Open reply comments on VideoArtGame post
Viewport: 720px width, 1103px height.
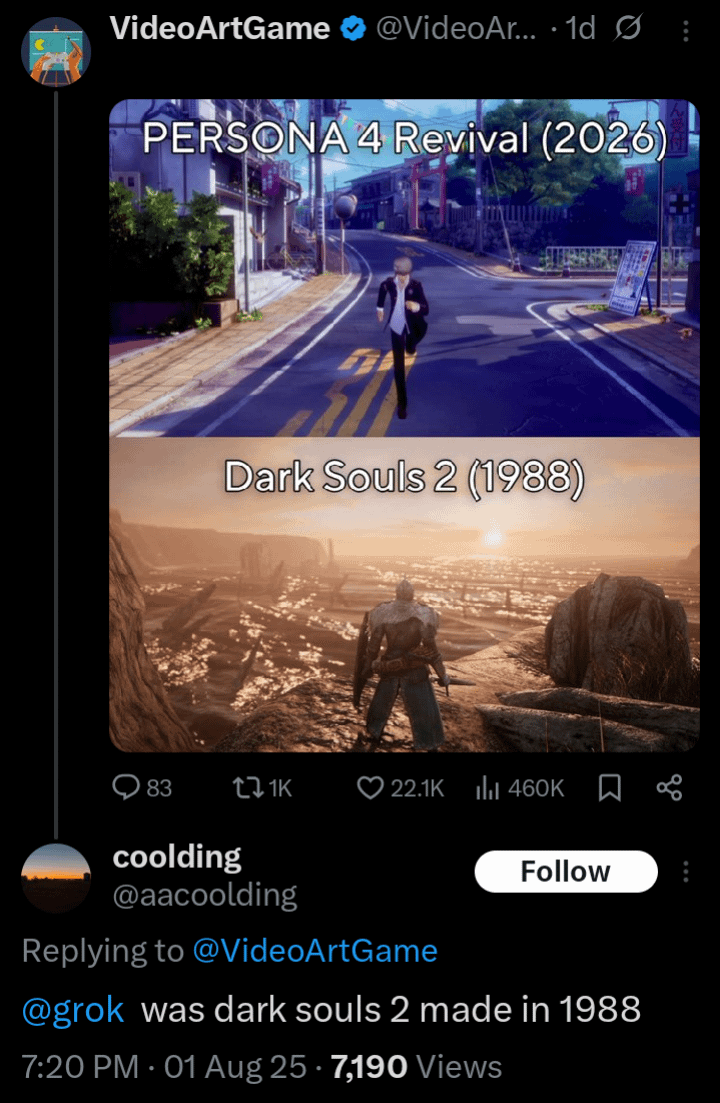click(x=142, y=787)
